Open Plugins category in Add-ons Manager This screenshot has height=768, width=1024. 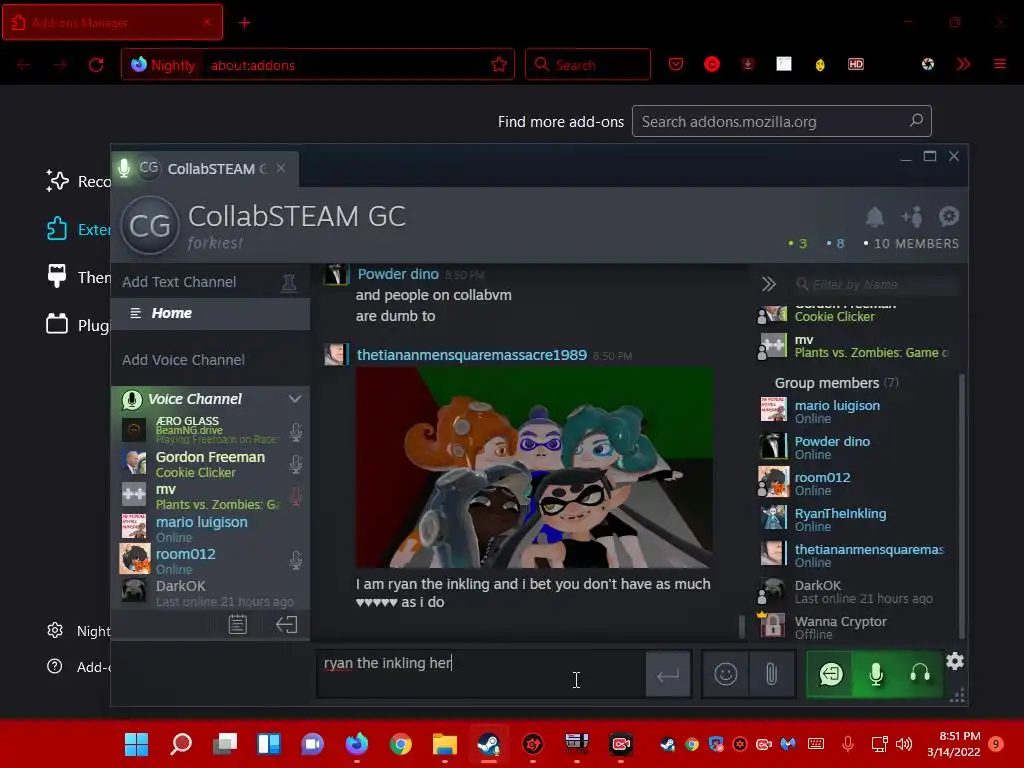[x=78, y=325]
